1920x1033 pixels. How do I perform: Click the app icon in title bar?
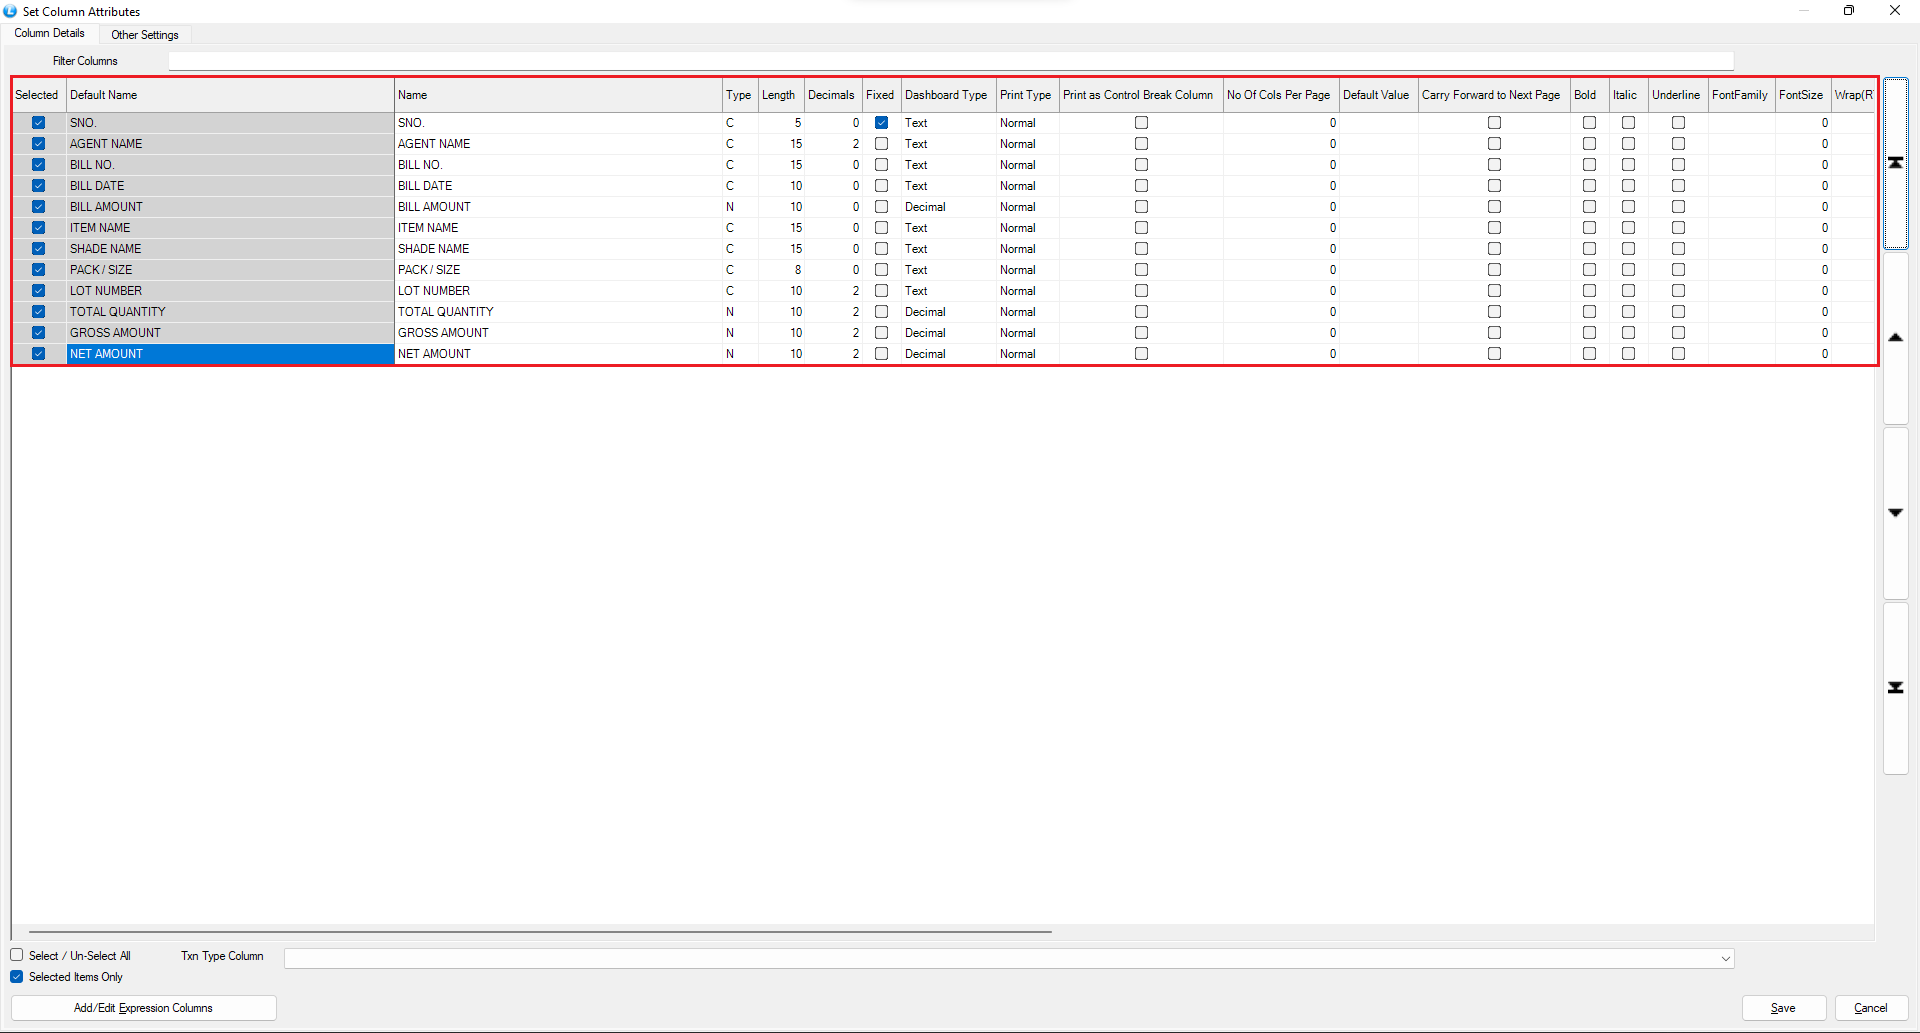(x=10, y=11)
